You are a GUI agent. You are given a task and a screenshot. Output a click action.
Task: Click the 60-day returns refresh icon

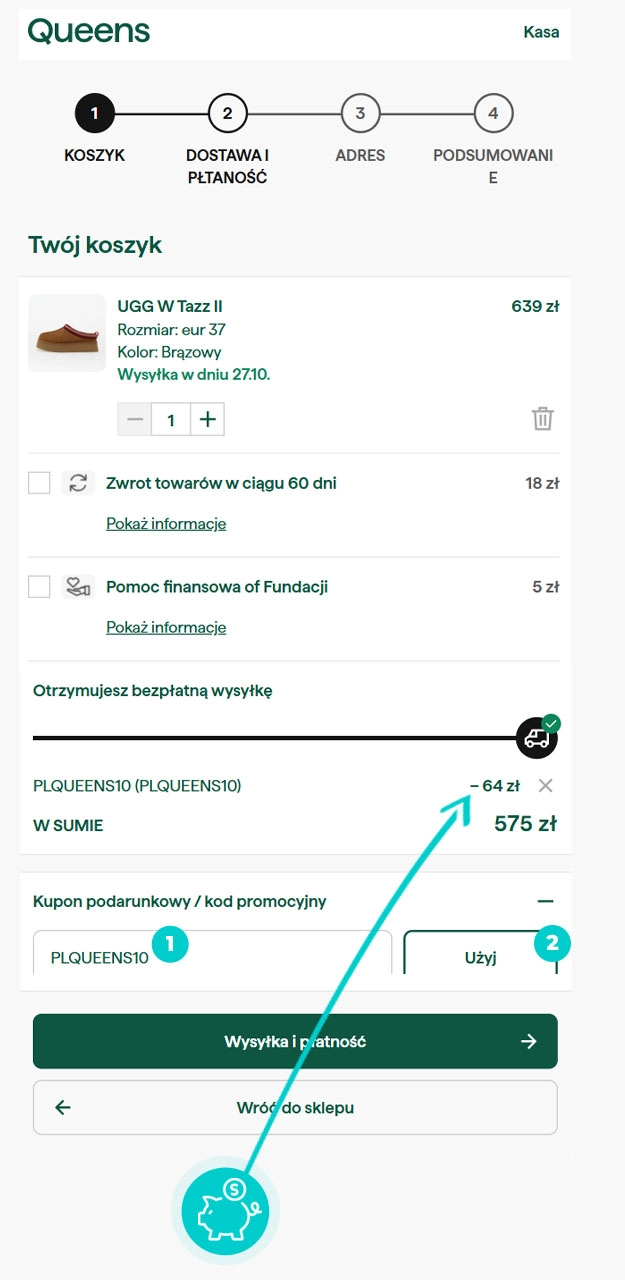(x=78, y=483)
